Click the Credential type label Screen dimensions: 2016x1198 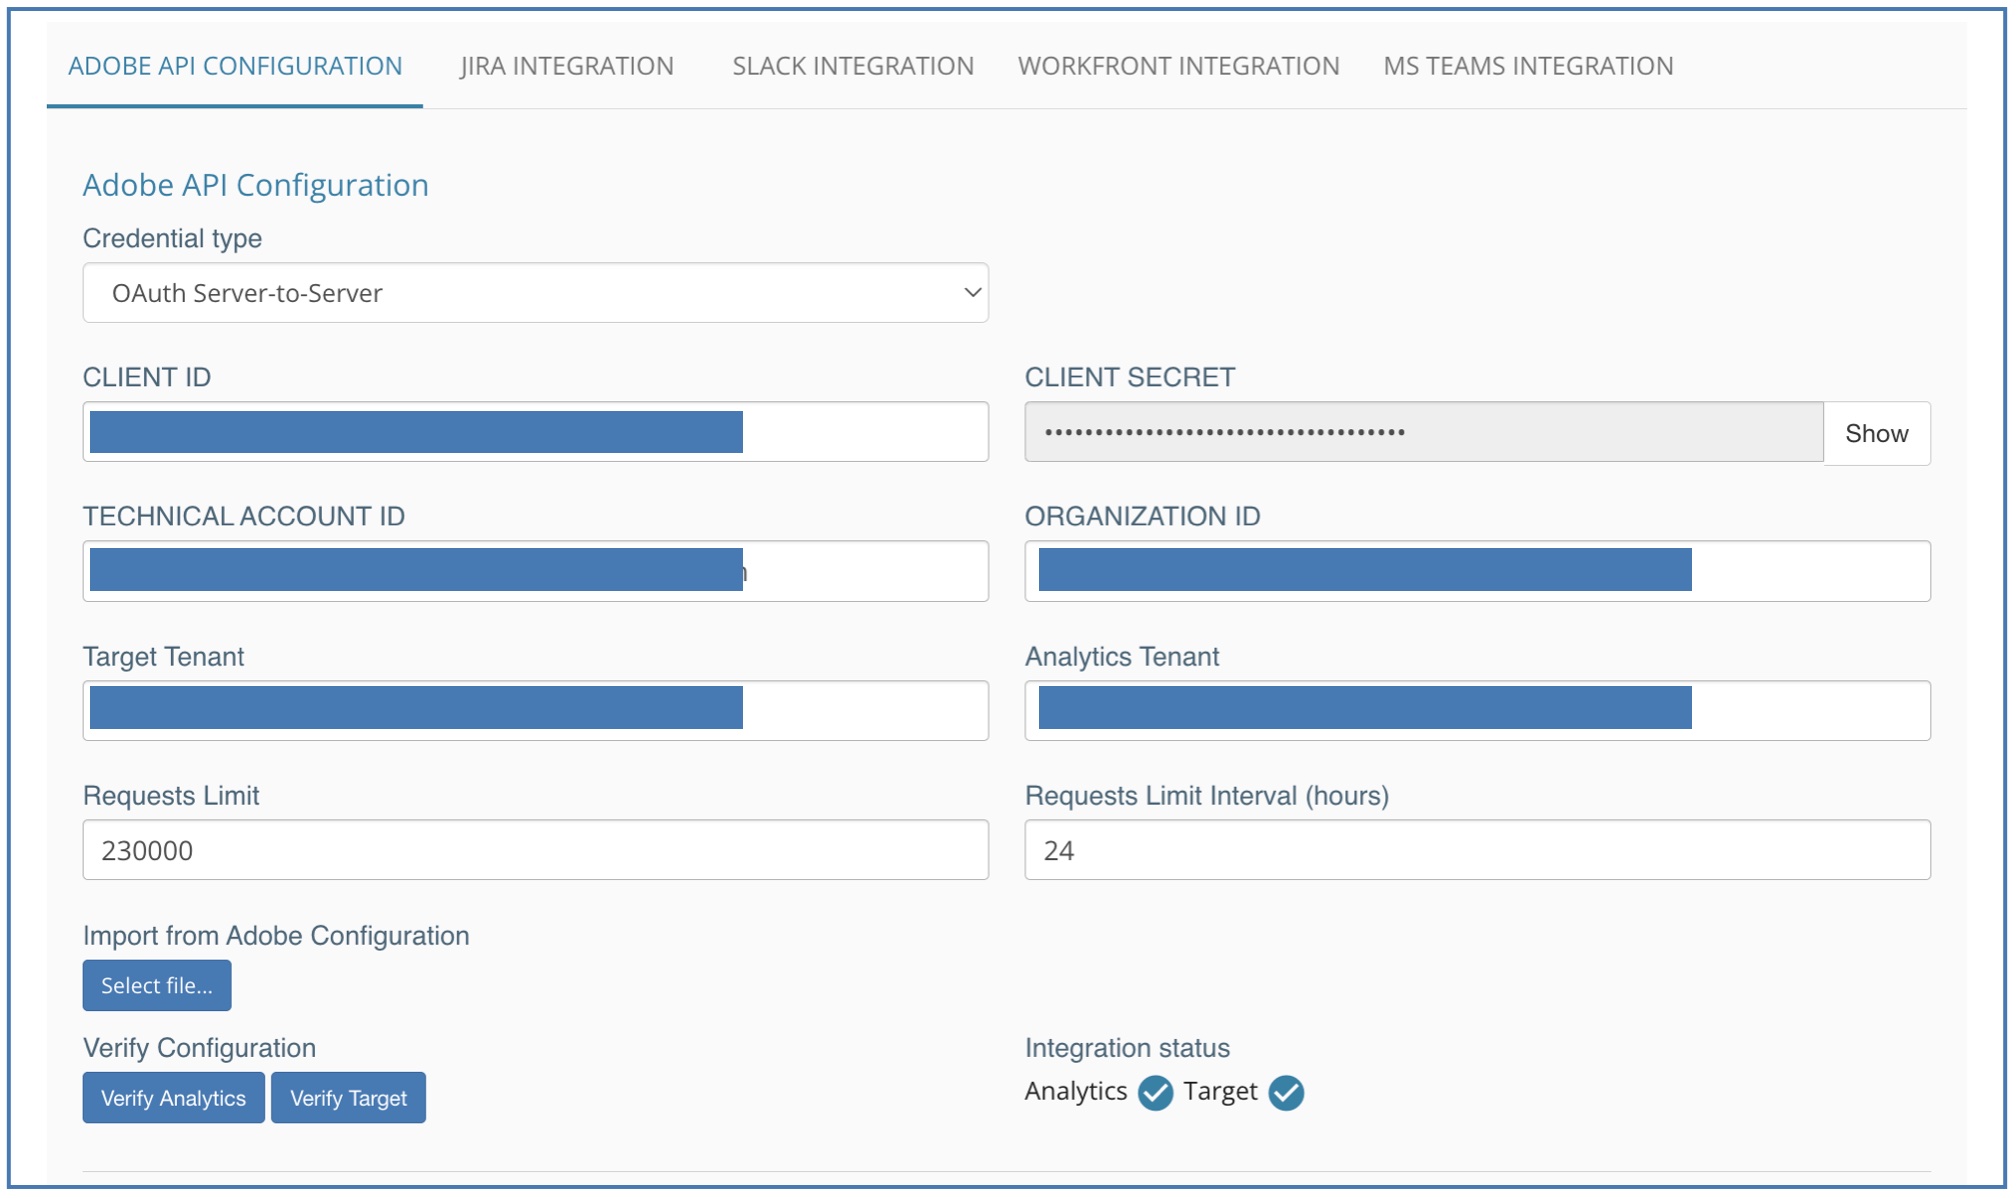pyautogui.click(x=172, y=239)
